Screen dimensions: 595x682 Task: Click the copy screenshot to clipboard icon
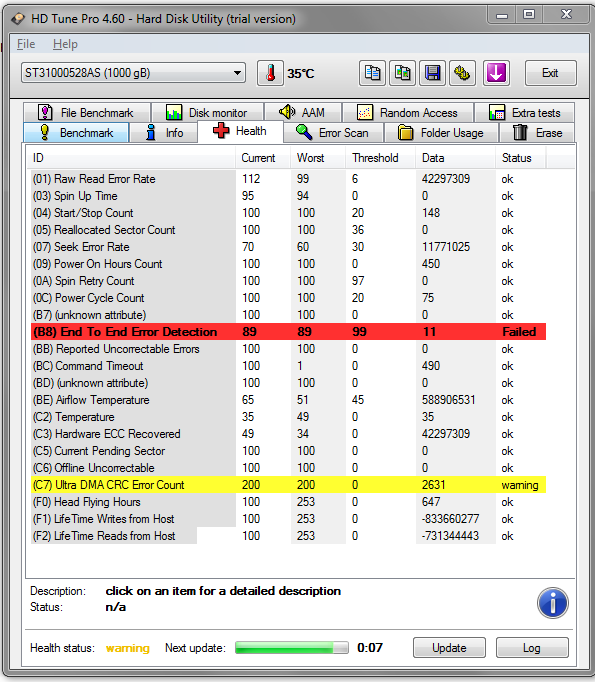(402, 73)
